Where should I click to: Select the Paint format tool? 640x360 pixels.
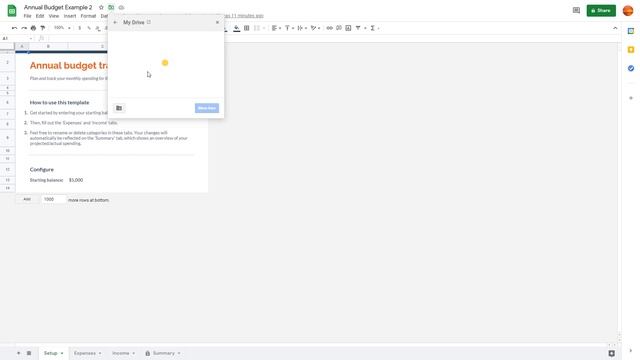(x=42, y=28)
